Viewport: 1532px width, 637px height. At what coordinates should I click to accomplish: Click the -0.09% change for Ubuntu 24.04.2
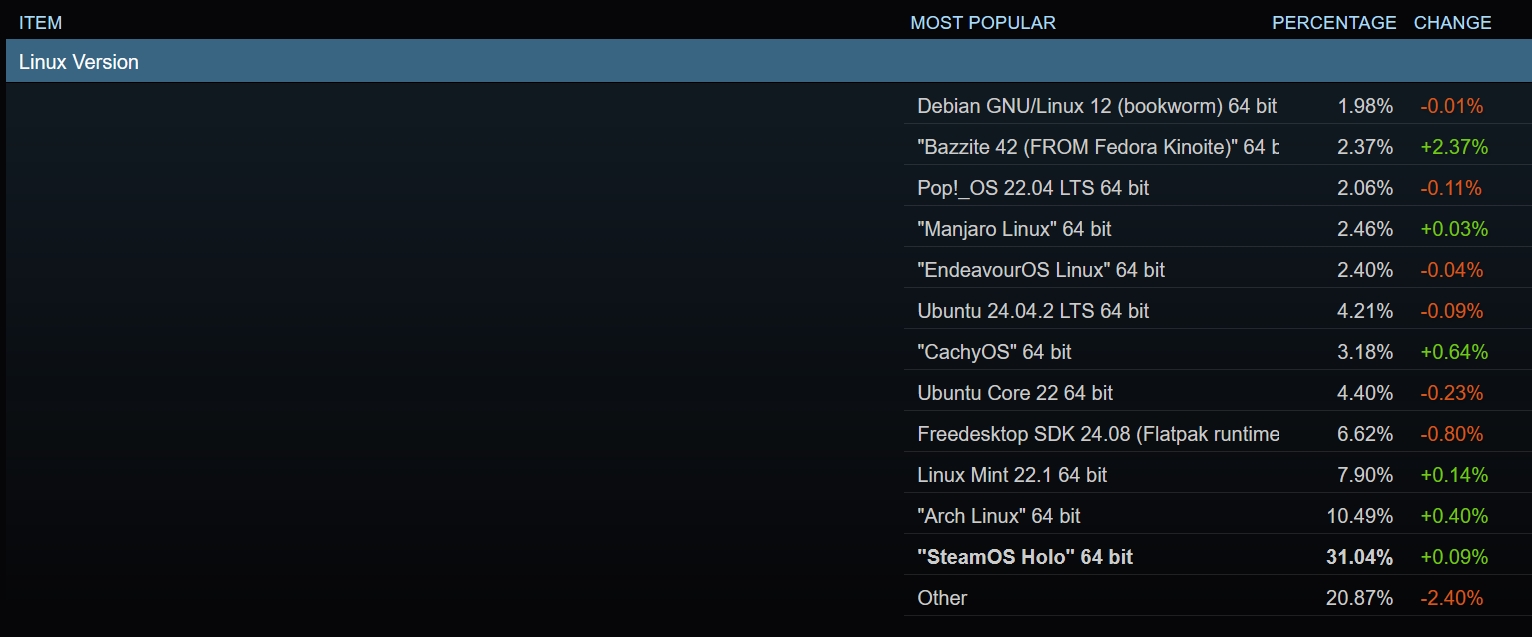coord(1452,311)
